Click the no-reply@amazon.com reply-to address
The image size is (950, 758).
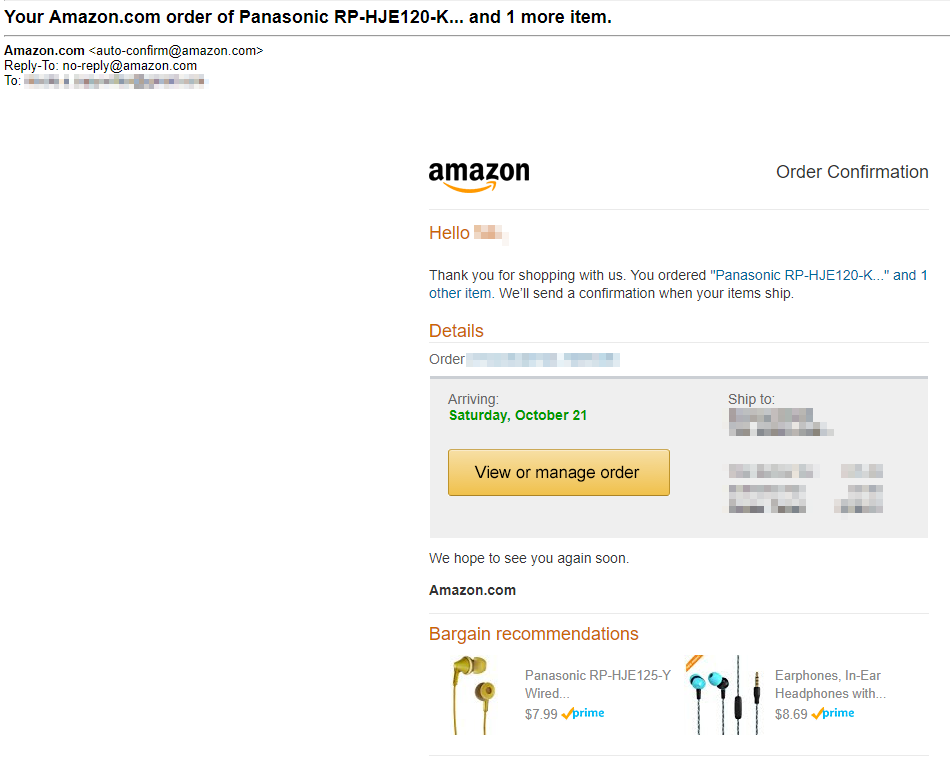pyautogui.click(x=130, y=66)
